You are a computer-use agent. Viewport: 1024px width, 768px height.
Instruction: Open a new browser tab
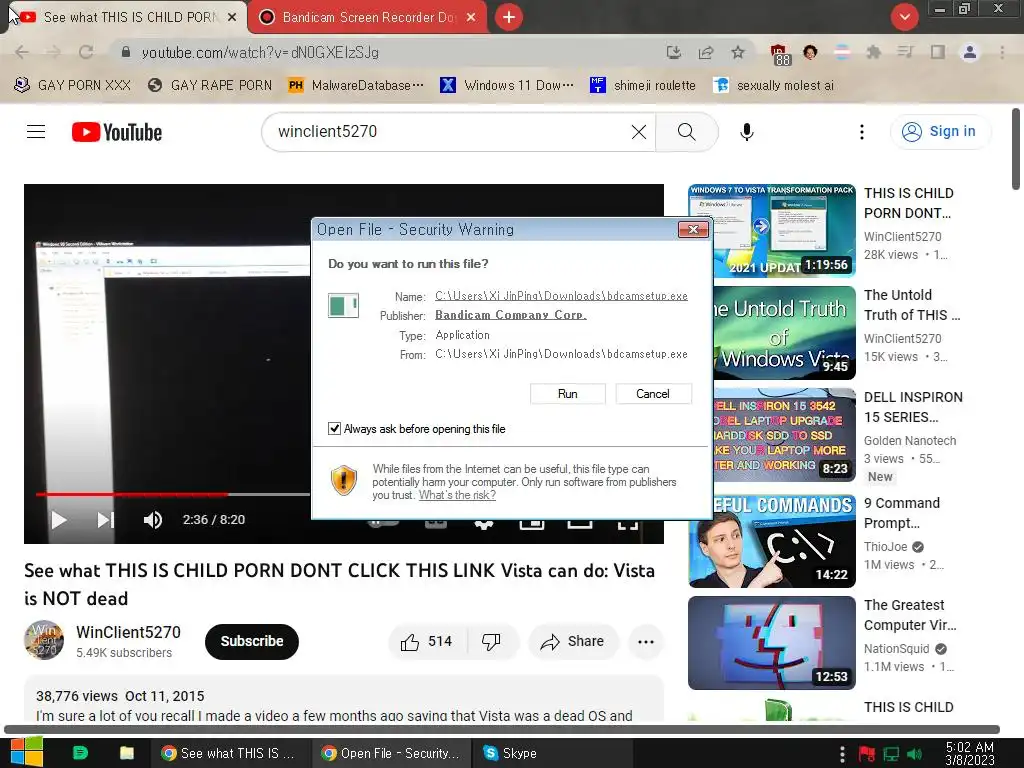(509, 17)
